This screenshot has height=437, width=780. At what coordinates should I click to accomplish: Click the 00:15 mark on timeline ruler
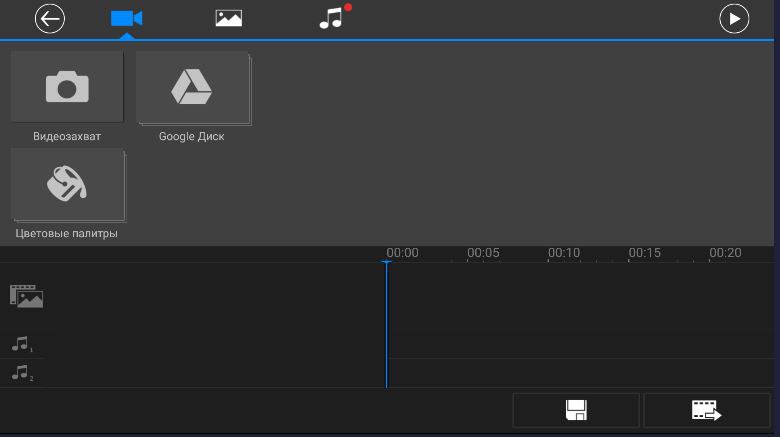tap(644, 253)
